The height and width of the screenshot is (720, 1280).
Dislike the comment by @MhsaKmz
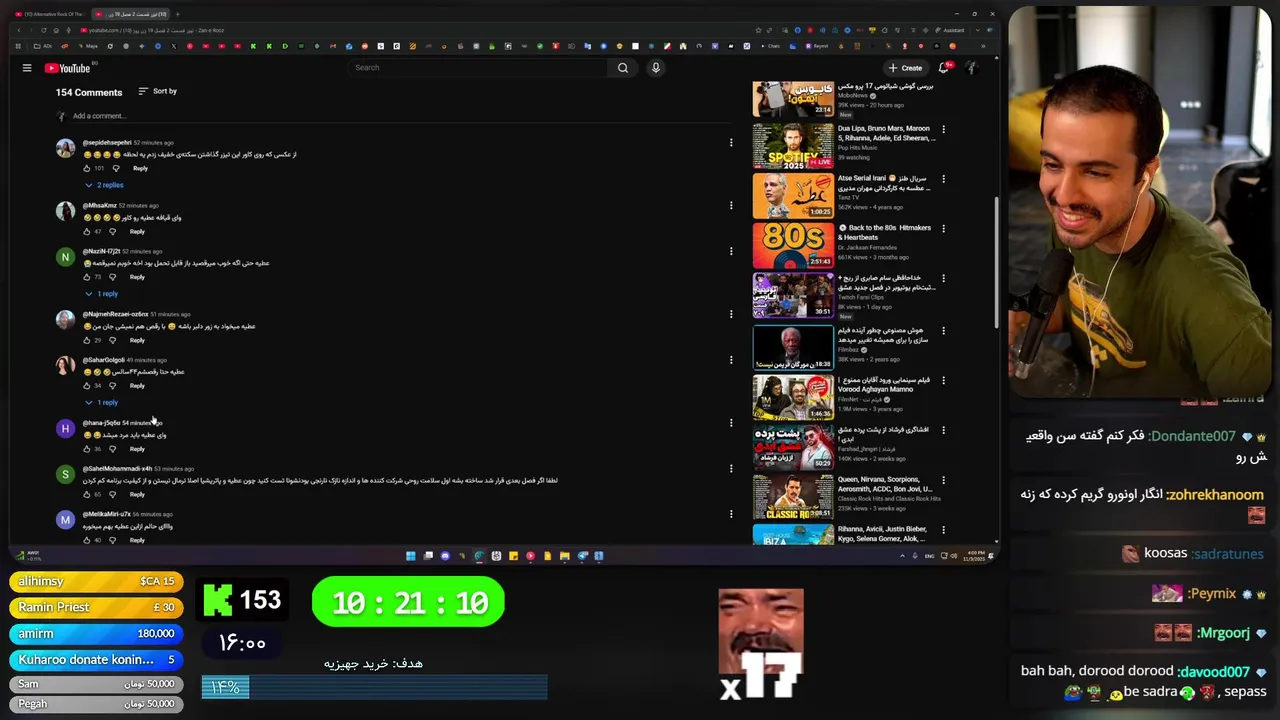click(x=112, y=231)
